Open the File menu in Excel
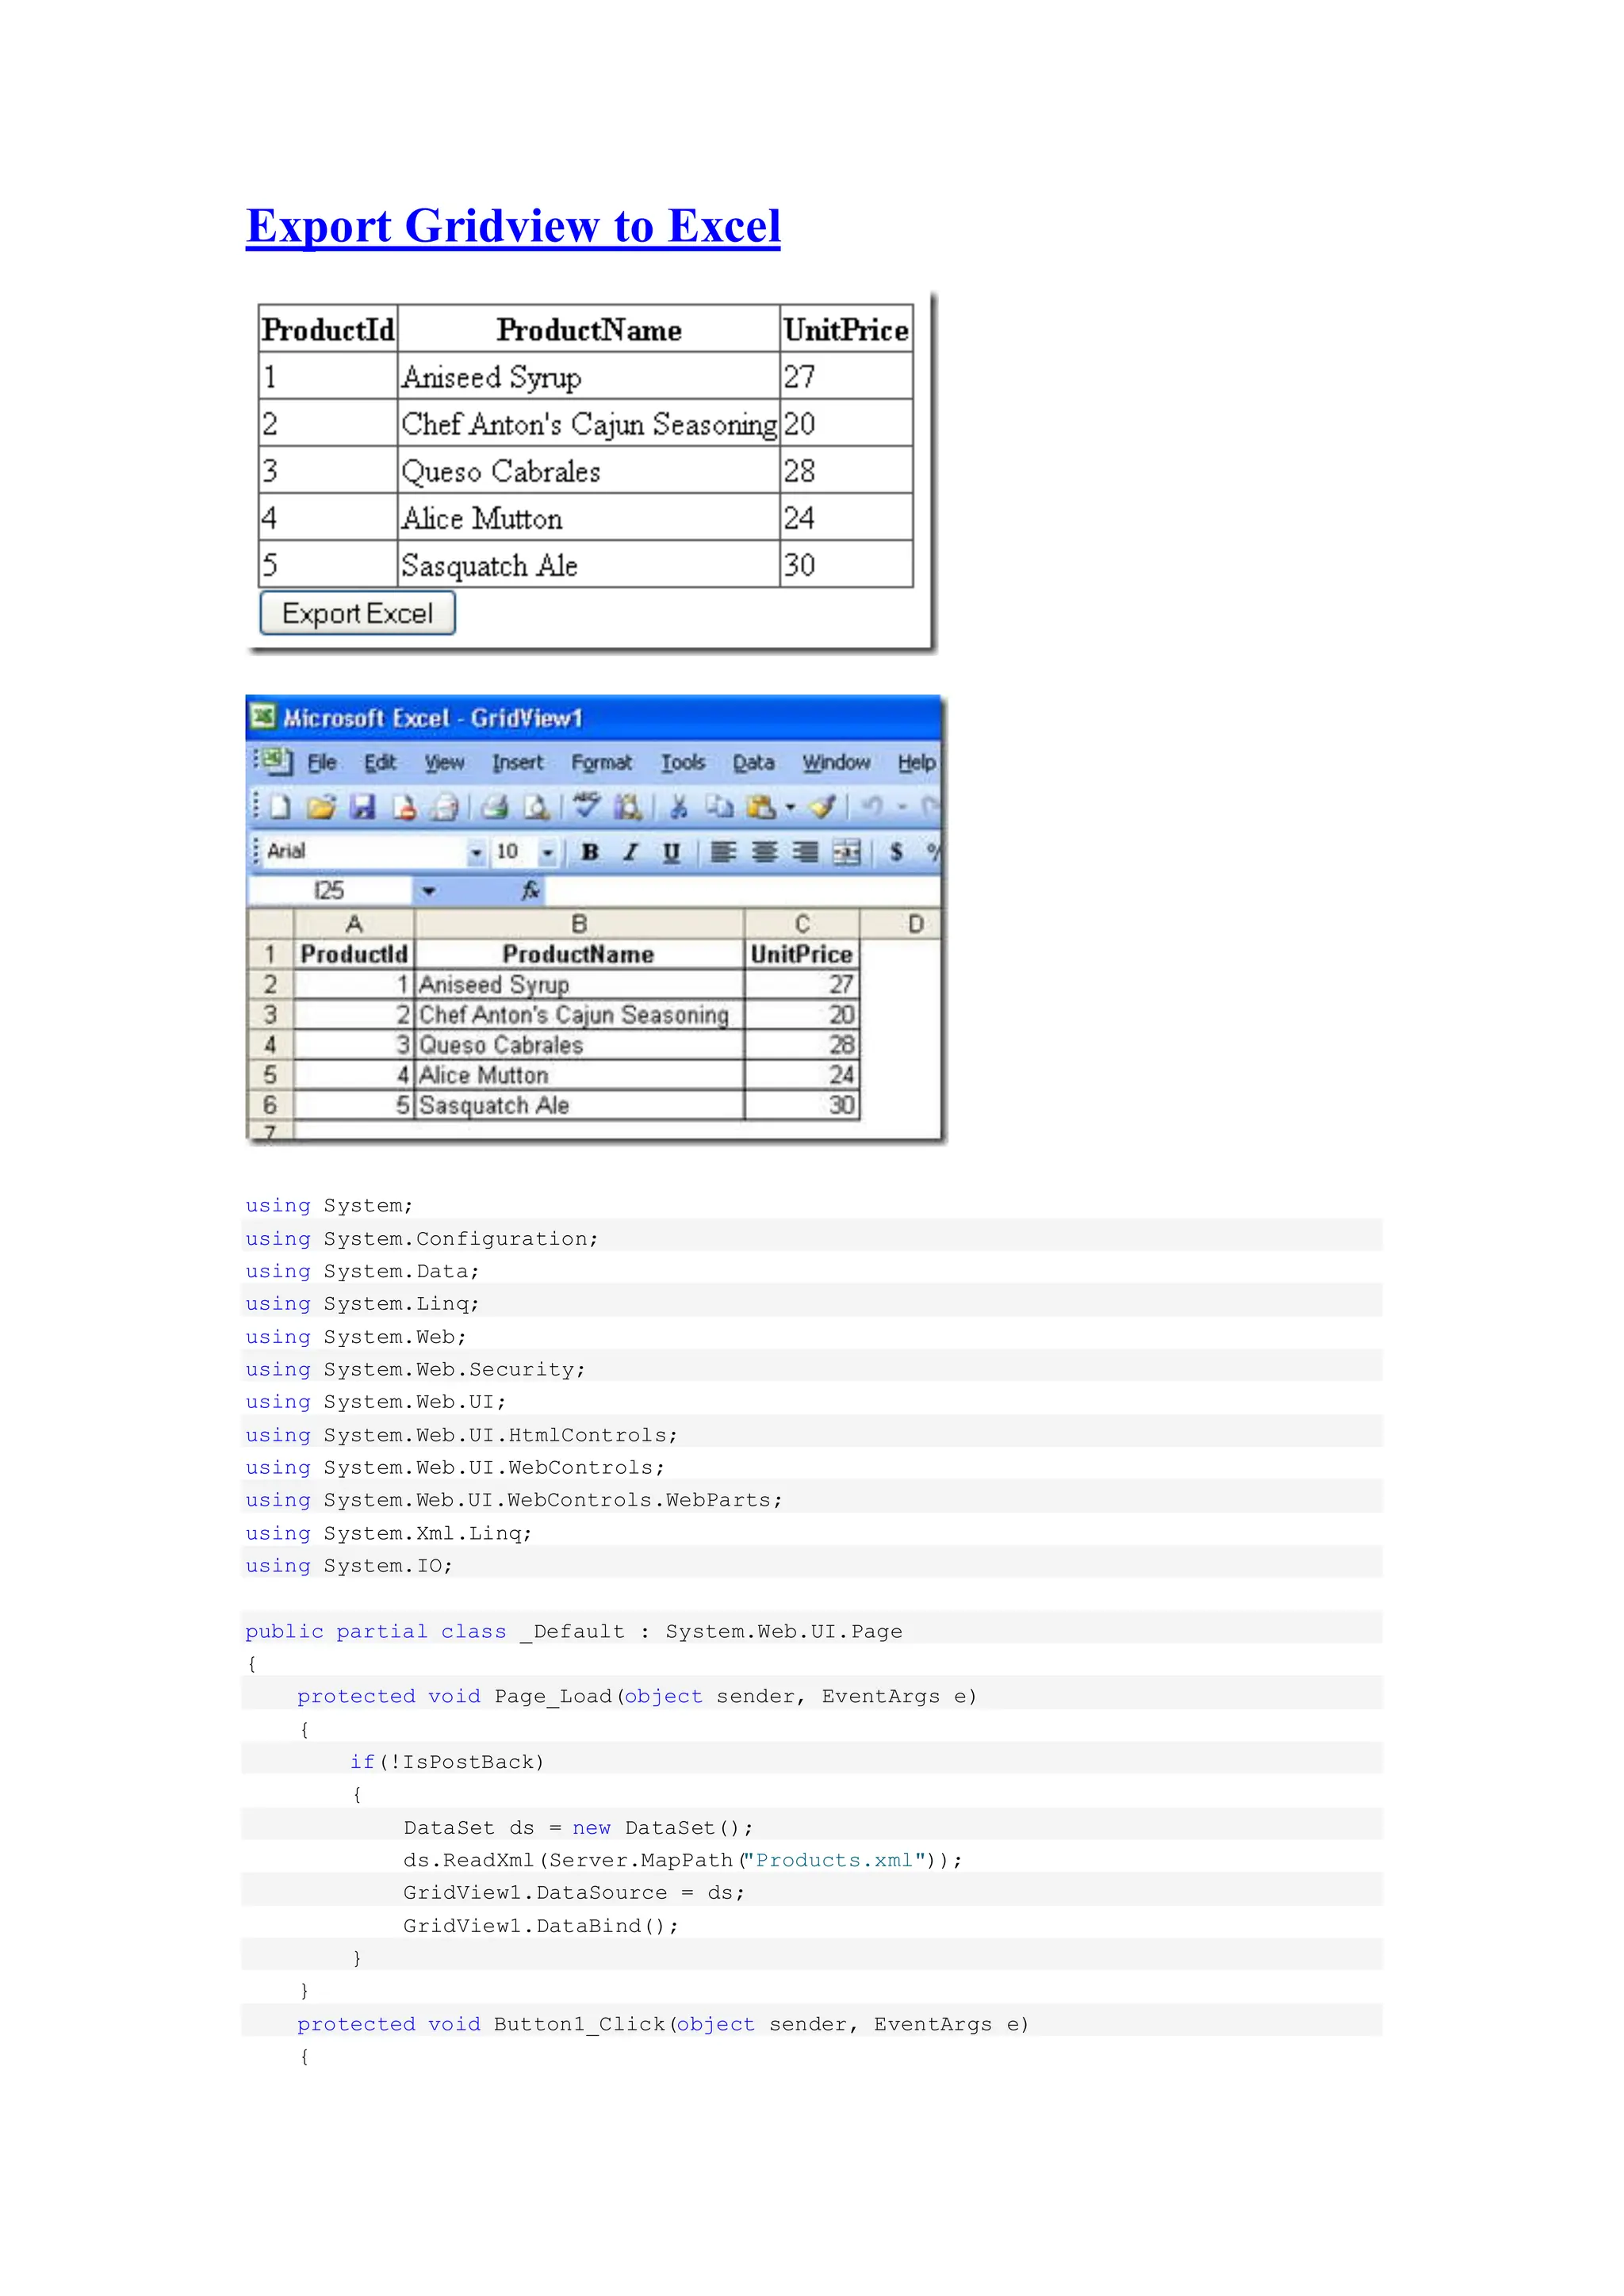1624x2296 pixels. (321, 762)
